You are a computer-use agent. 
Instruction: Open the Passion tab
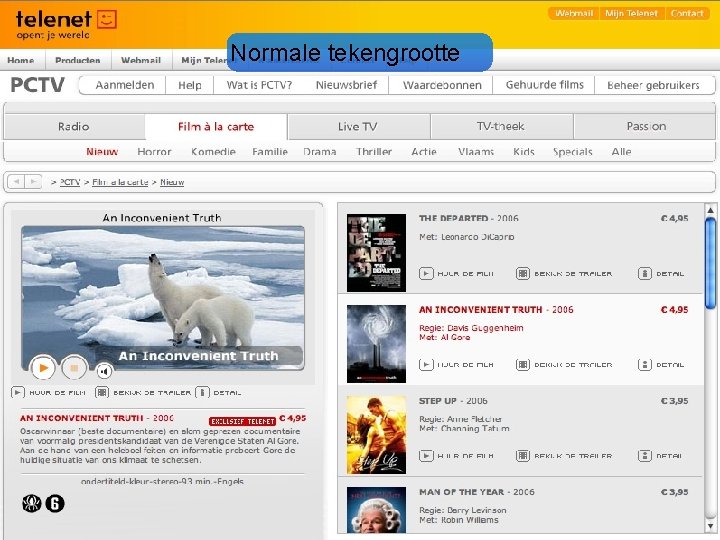646,127
